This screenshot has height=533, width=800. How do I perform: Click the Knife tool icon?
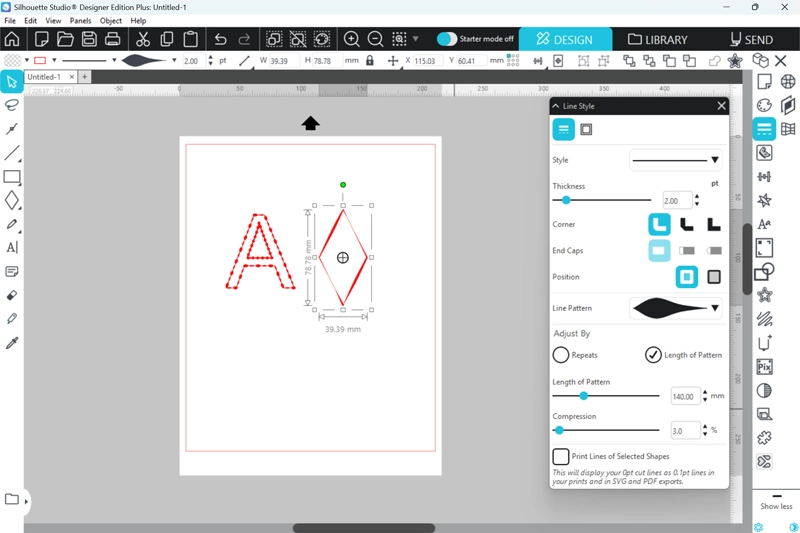[12, 129]
